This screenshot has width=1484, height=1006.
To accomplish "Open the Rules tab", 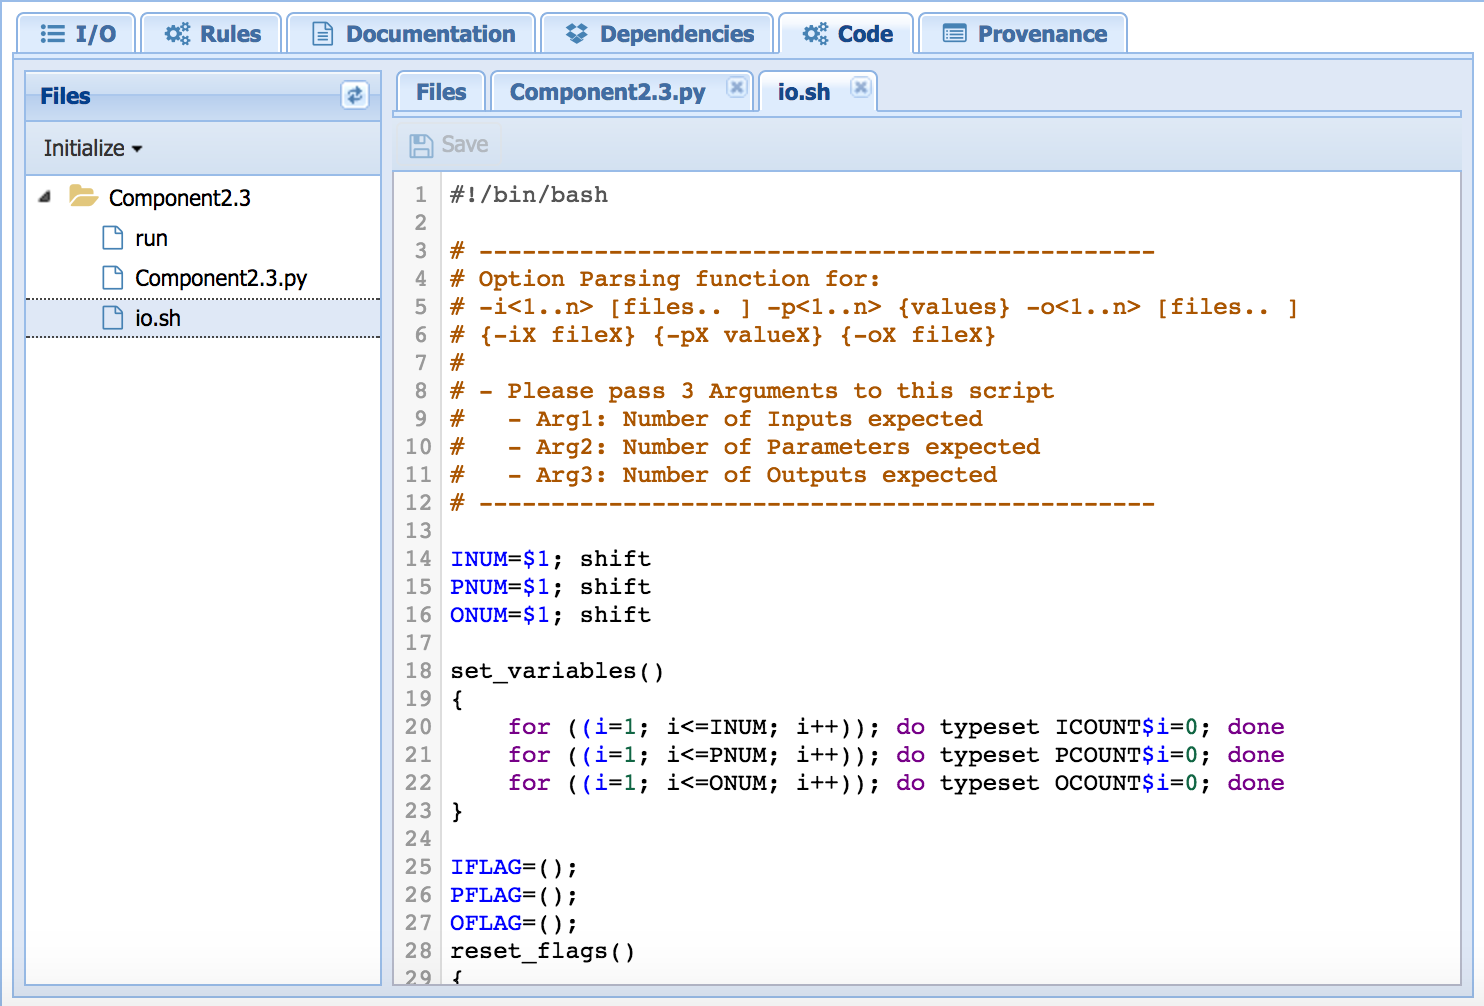I will coord(213,34).
